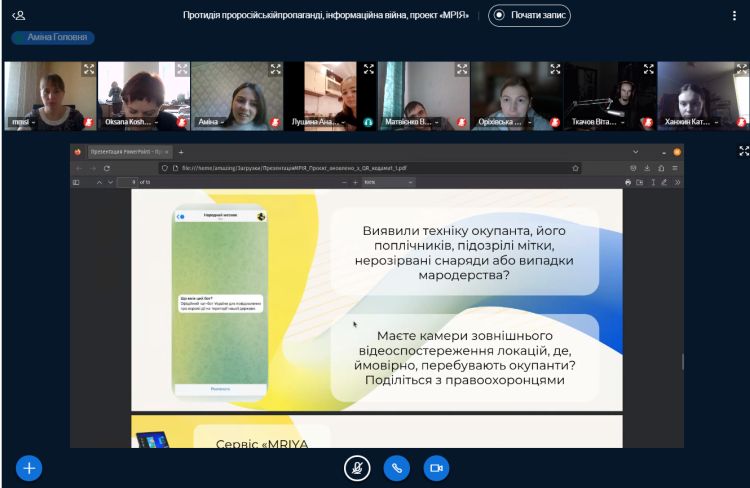Screen dimensions: 750x488
Task: Unmute the microphone
Action: tap(355, 467)
